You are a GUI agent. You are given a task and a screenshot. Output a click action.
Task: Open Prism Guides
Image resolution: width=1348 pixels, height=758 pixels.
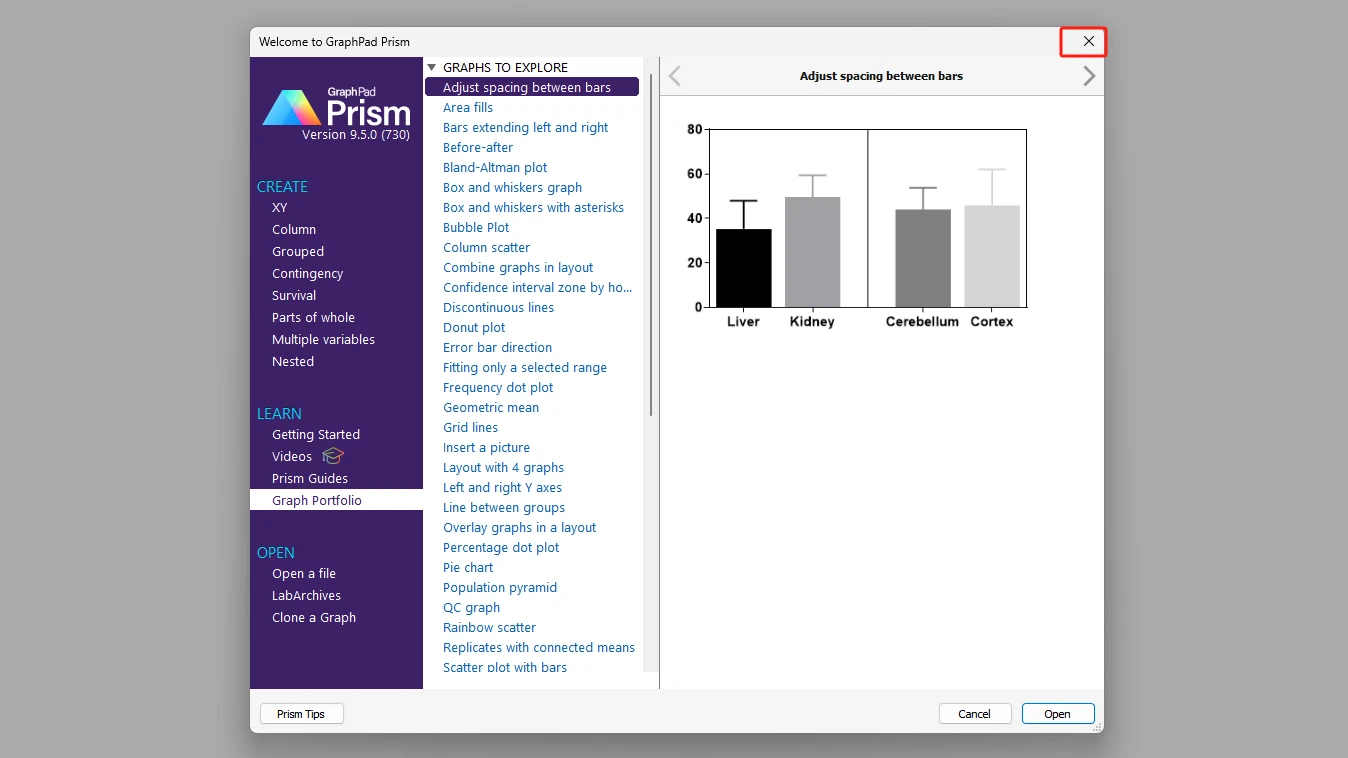tap(310, 478)
